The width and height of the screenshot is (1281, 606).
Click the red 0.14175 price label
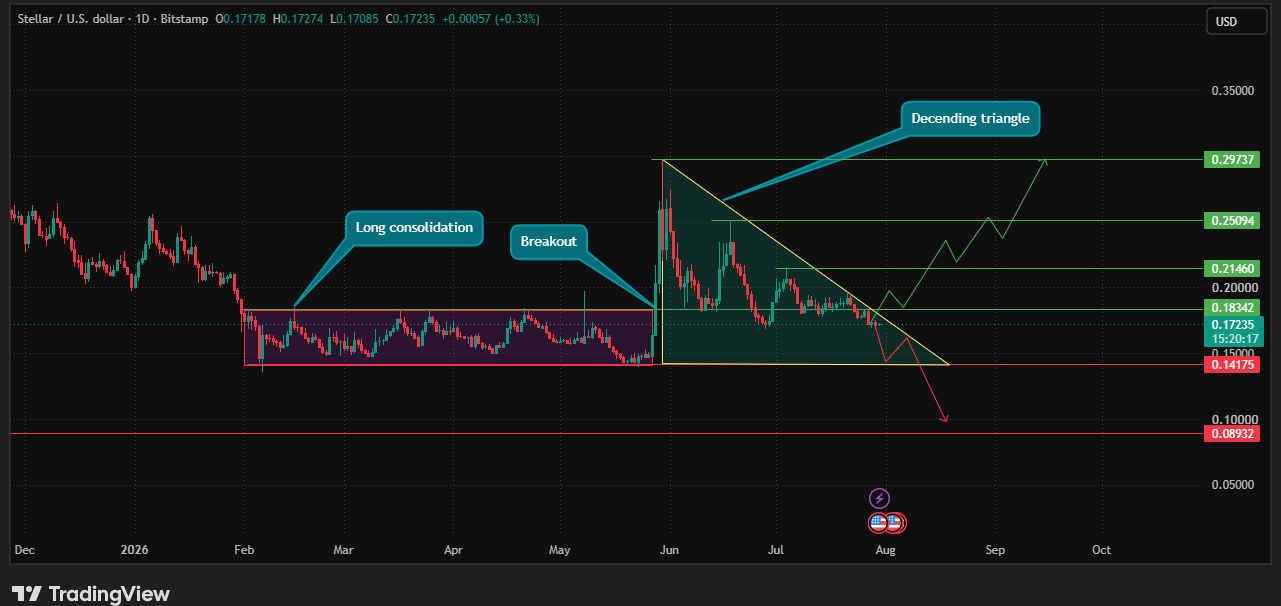point(1232,365)
